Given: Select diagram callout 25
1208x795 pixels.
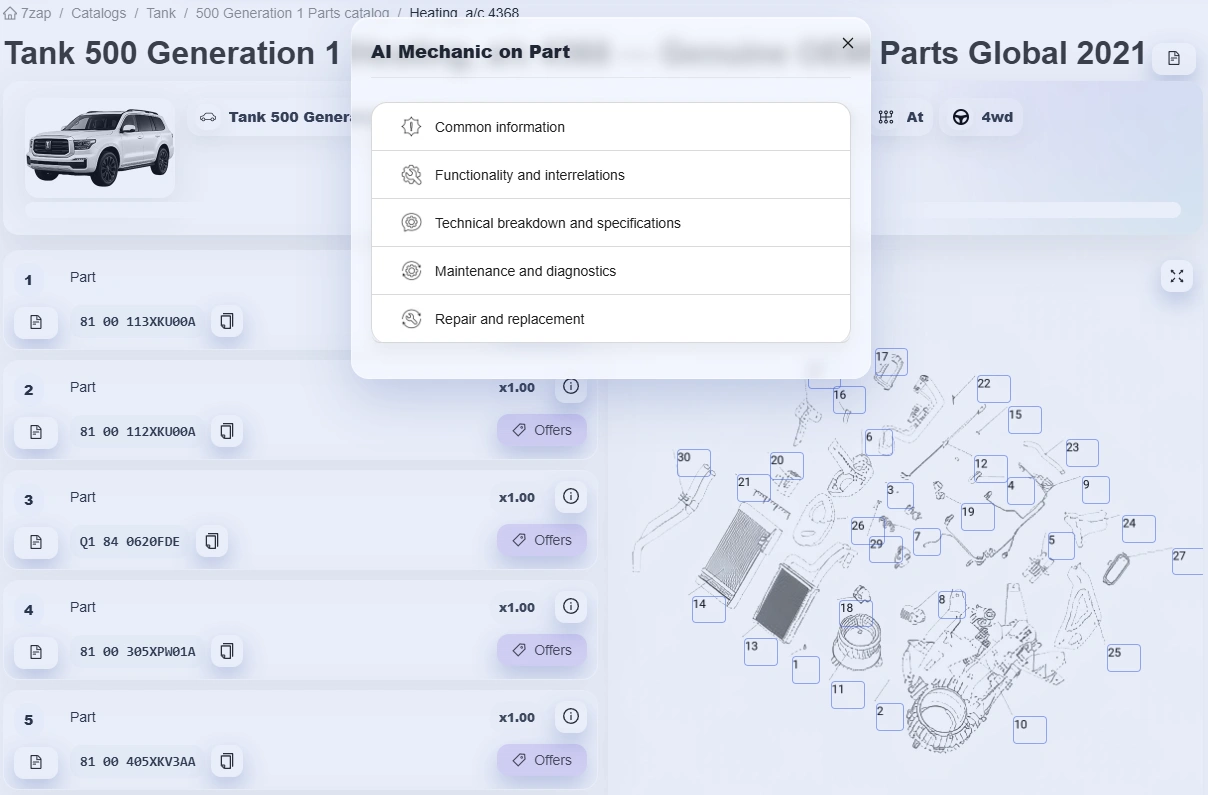Looking at the screenshot, I should [1123, 658].
